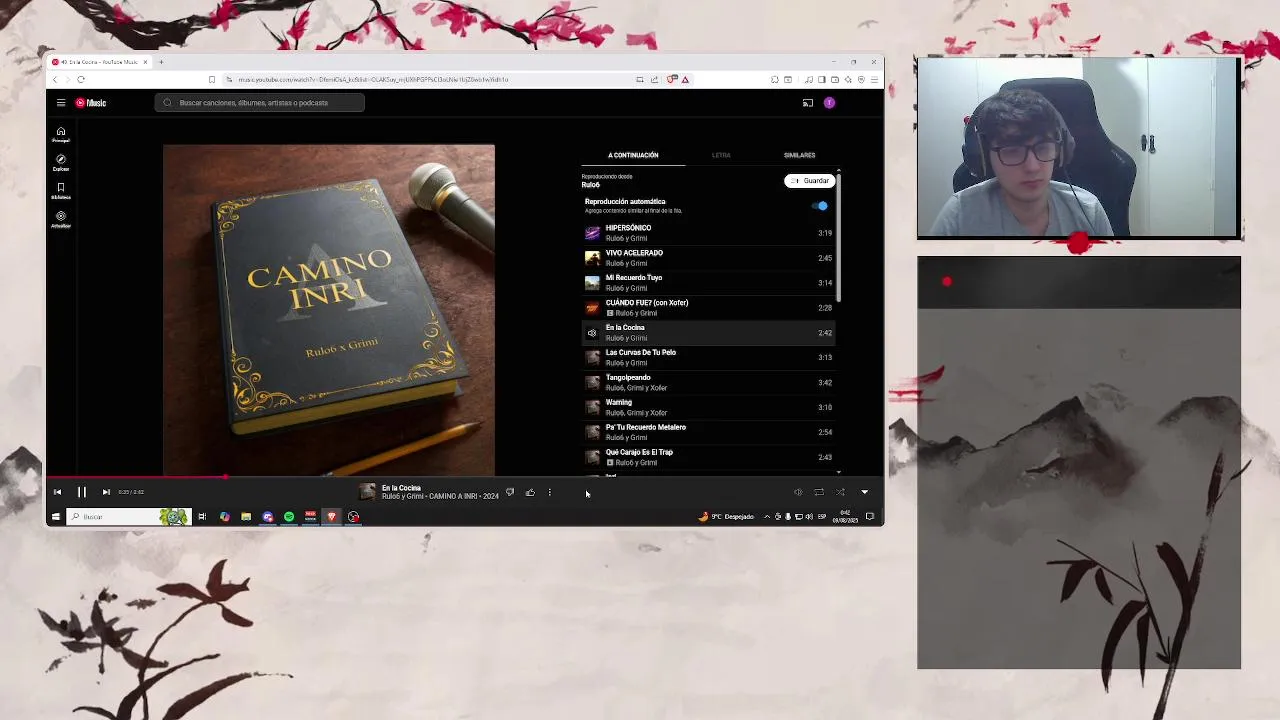
Task: Click the song thumbnail in player bar
Action: 368,492
